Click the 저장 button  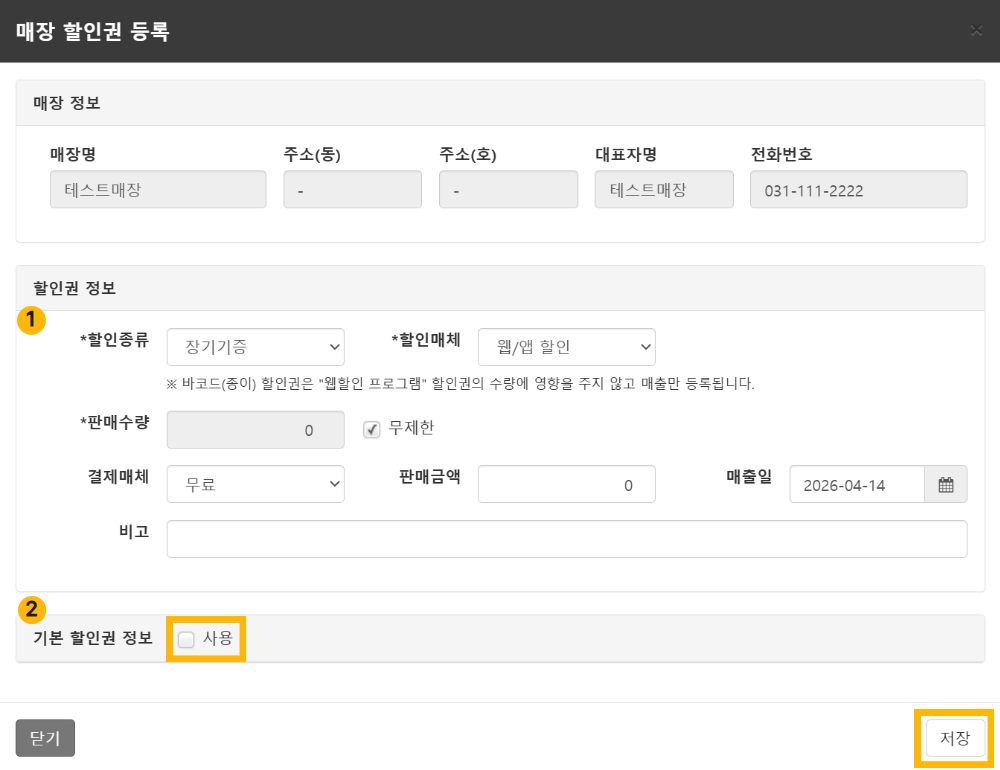(x=955, y=738)
